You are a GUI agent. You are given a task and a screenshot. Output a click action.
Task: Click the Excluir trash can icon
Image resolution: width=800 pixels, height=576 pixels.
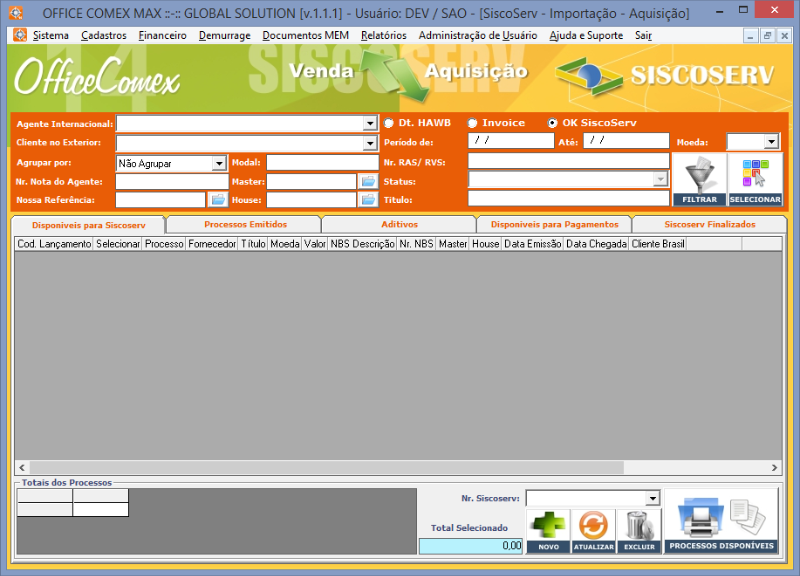(639, 531)
